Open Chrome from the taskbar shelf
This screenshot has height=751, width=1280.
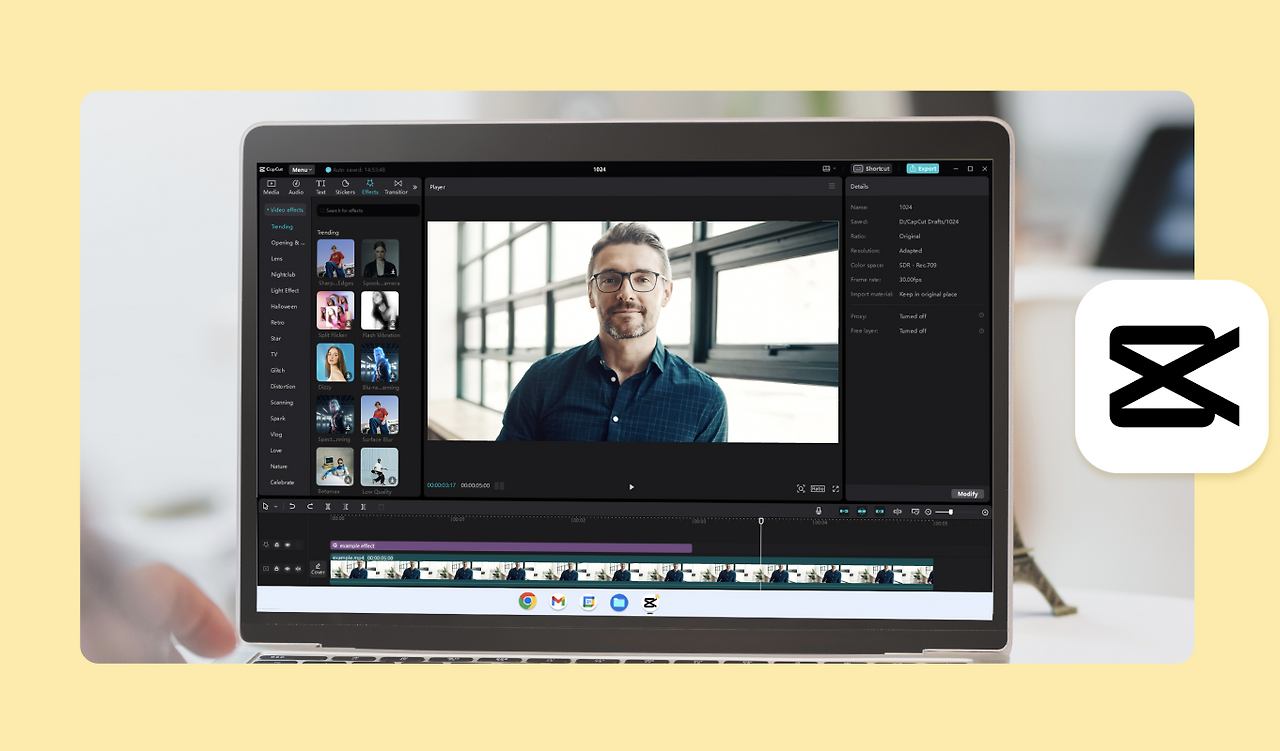pyautogui.click(x=527, y=601)
